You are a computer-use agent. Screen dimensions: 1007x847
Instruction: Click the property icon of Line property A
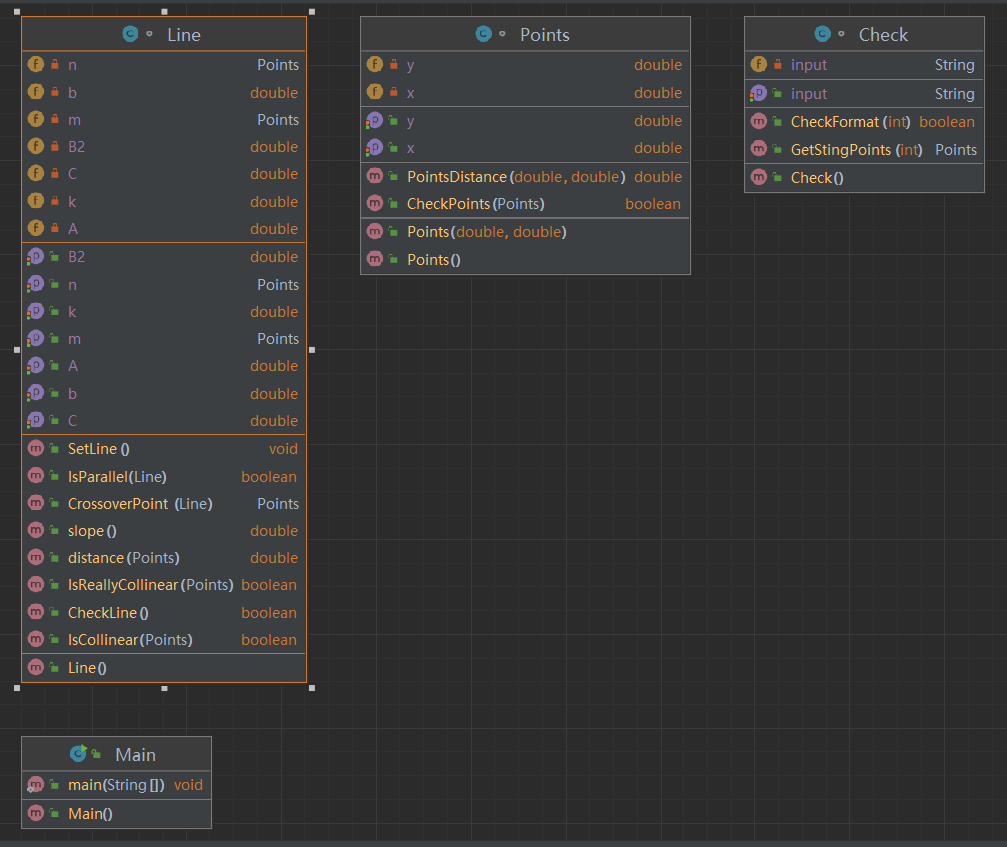click(x=35, y=365)
